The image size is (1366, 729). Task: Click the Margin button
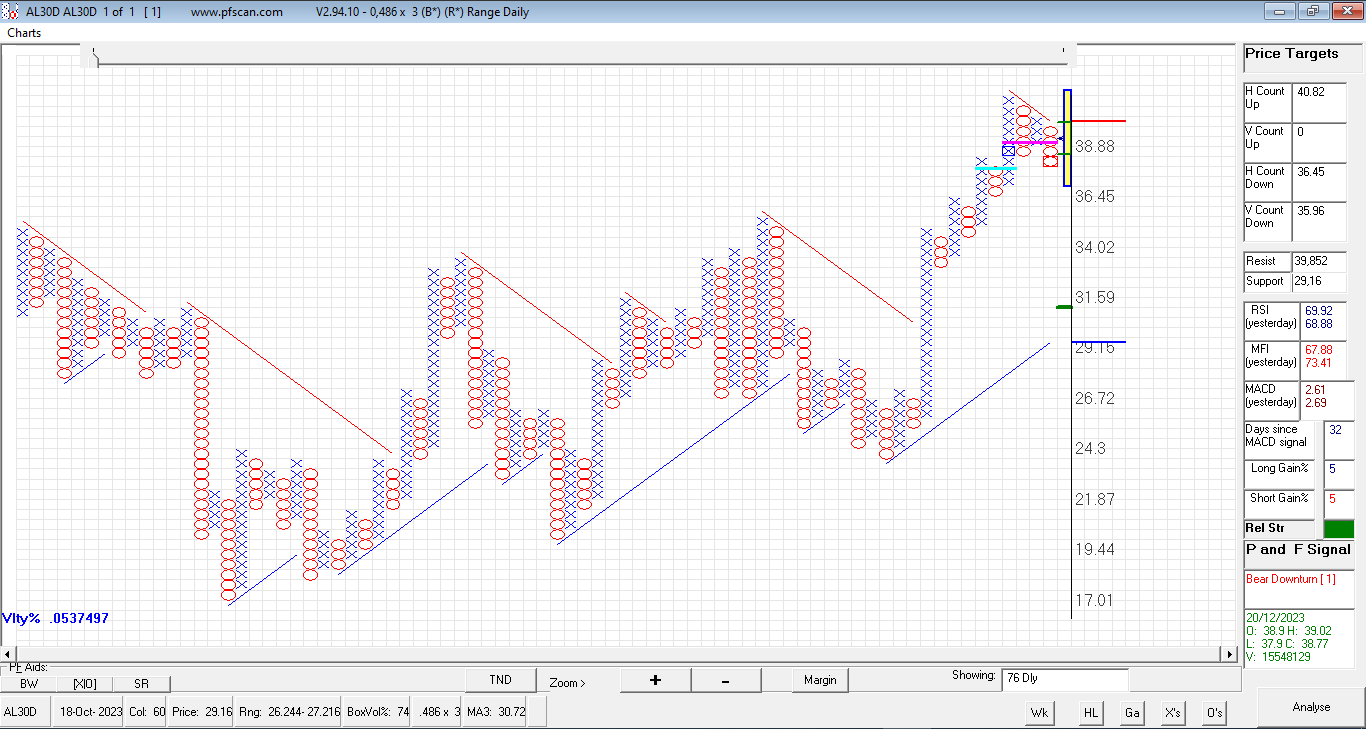pyautogui.click(x=820, y=680)
